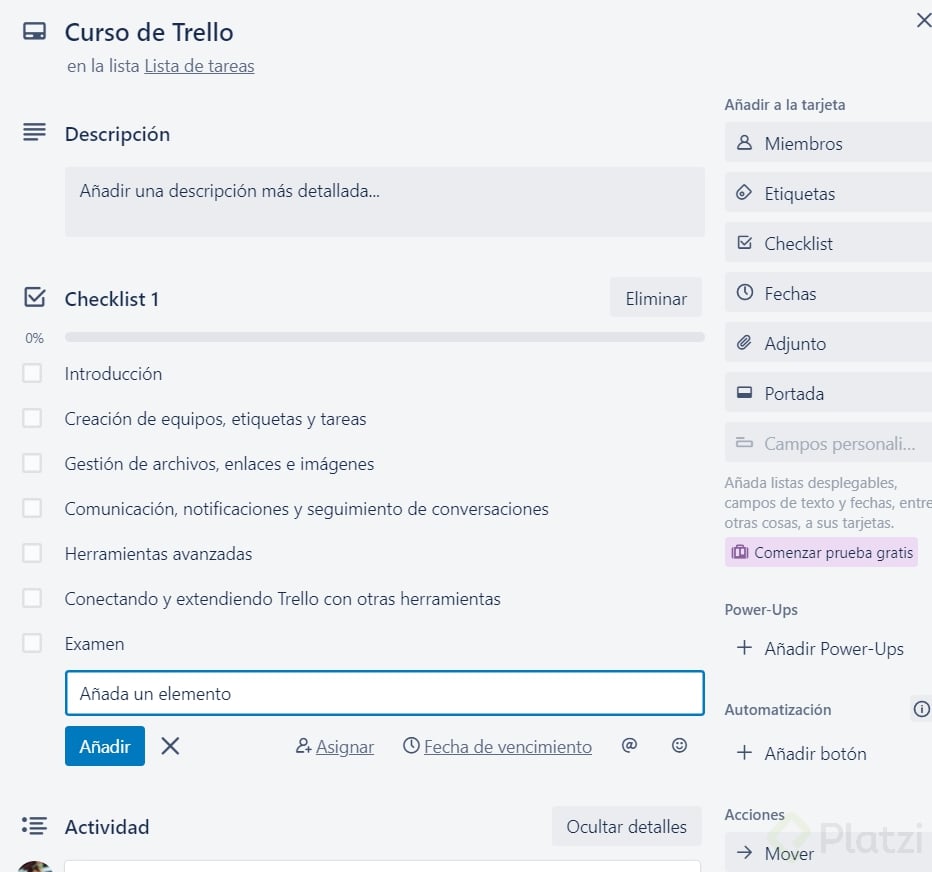Check the Introducción checklist item

pyautogui.click(x=32, y=373)
